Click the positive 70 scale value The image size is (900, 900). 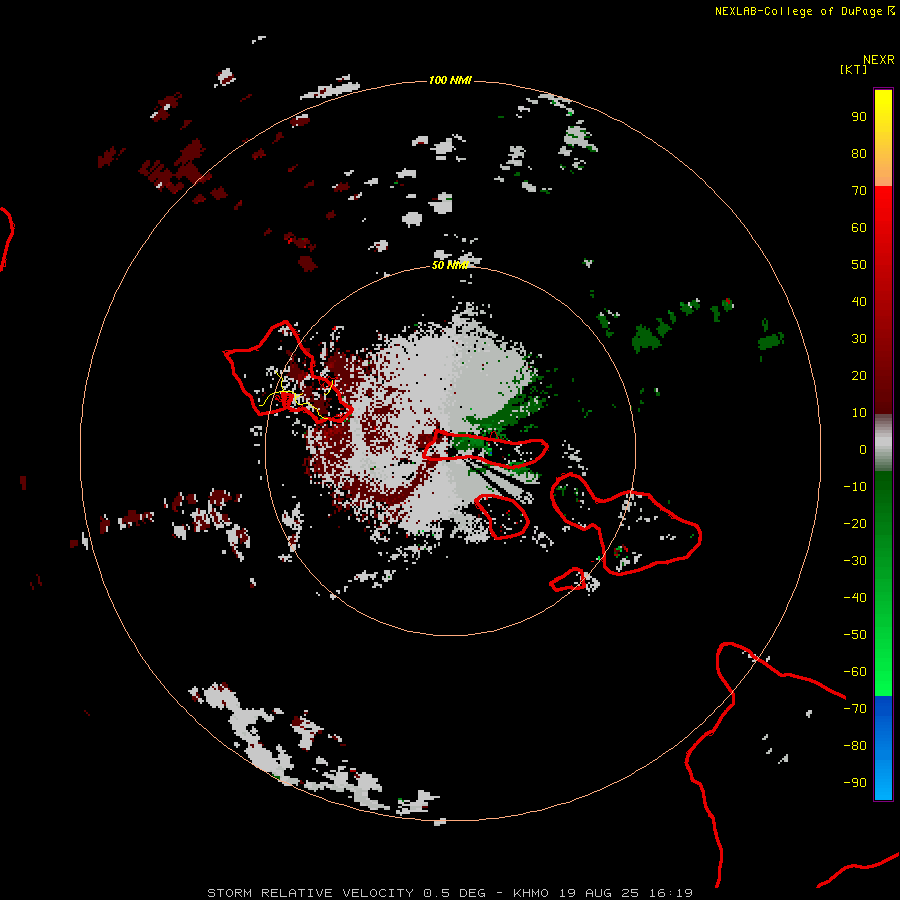coord(859,191)
